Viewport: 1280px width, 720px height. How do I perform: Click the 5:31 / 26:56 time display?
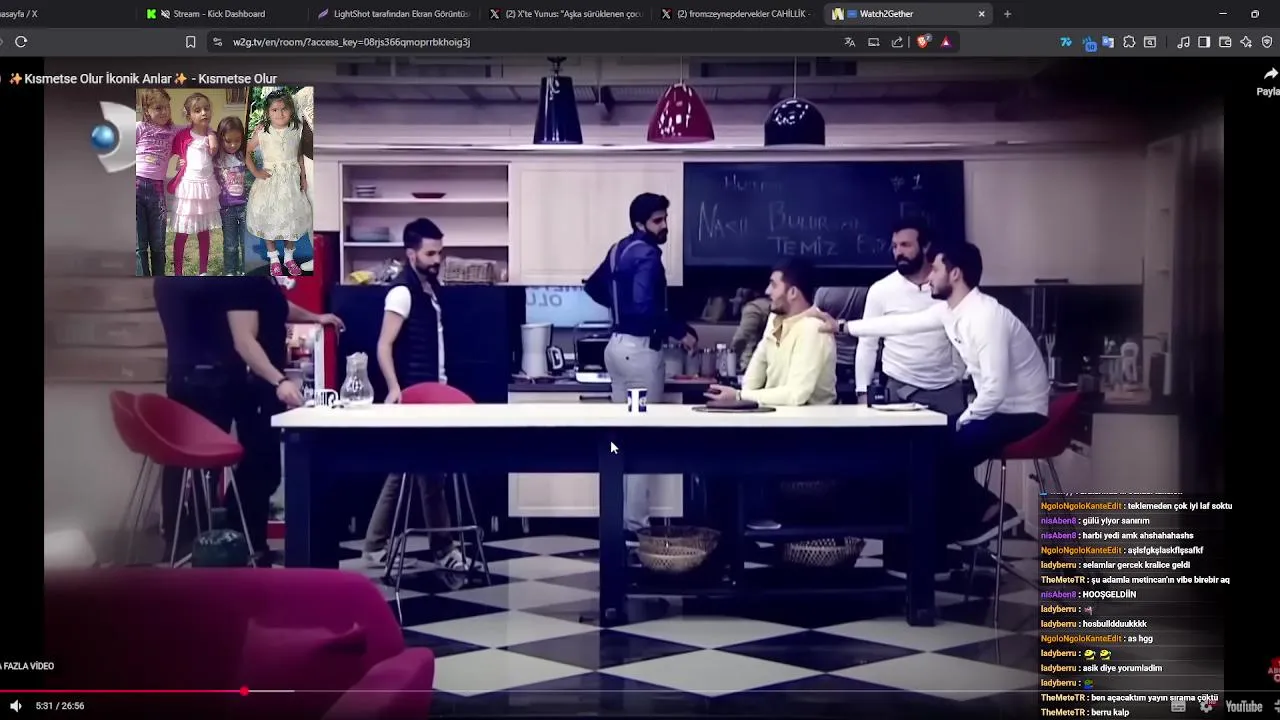coord(60,706)
